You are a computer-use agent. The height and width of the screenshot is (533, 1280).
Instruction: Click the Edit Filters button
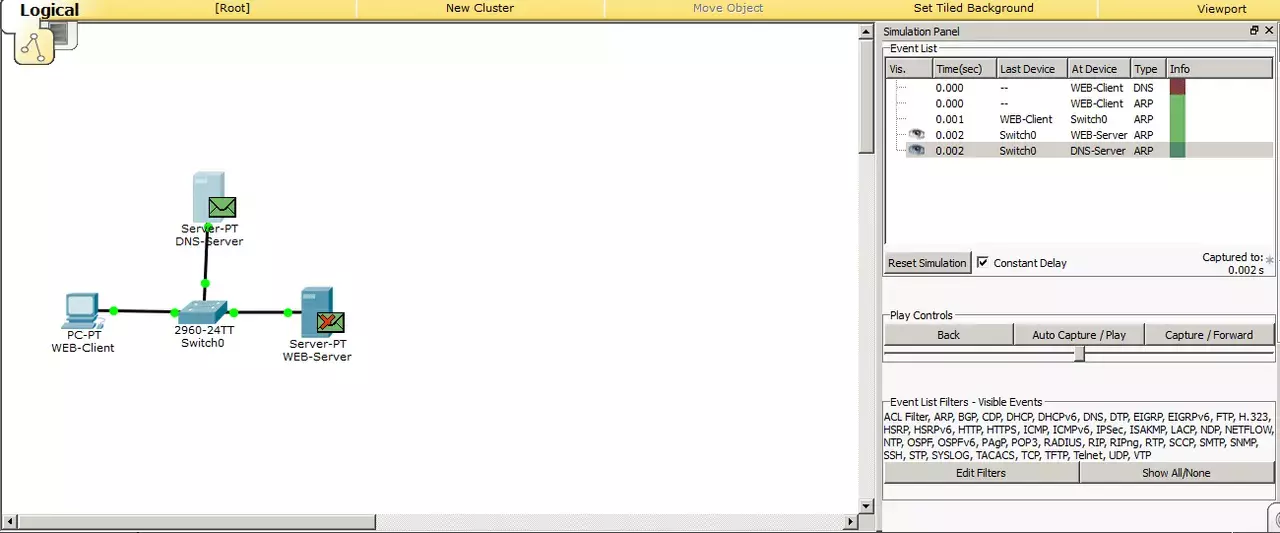(x=981, y=473)
